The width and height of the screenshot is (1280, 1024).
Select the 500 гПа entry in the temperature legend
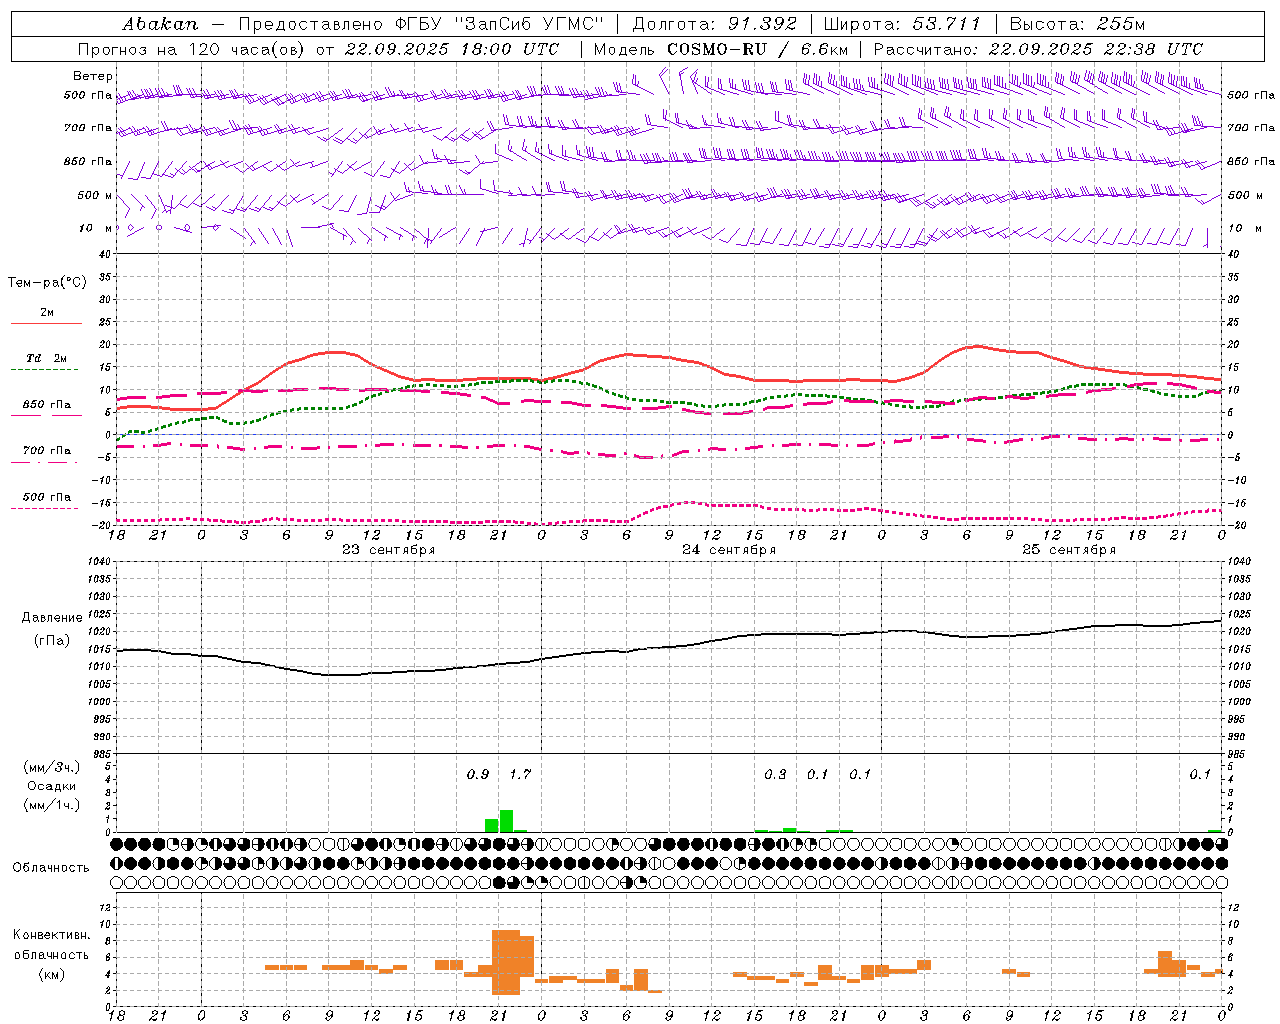coord(47,497)
